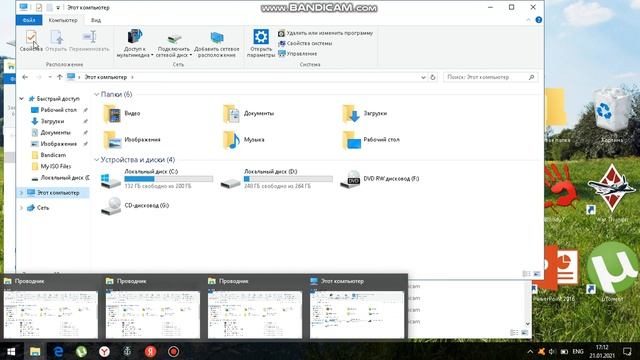Select CD-дисковод (G:)

pyautogui.click(x=135, y=206)
